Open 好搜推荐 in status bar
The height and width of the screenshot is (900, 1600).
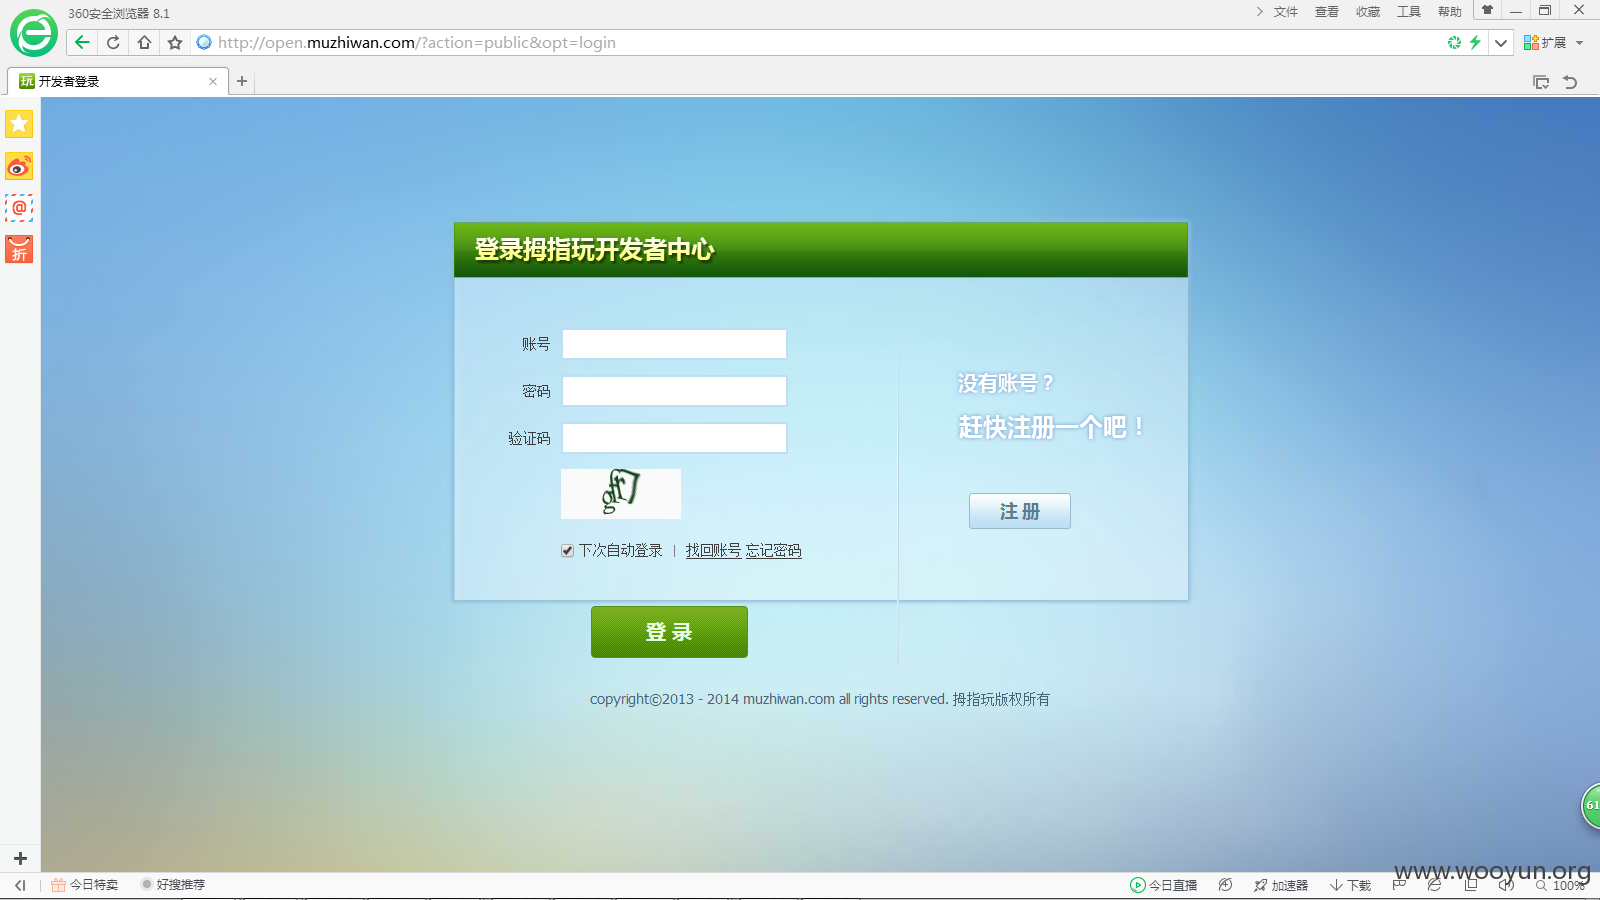(174, 885)
